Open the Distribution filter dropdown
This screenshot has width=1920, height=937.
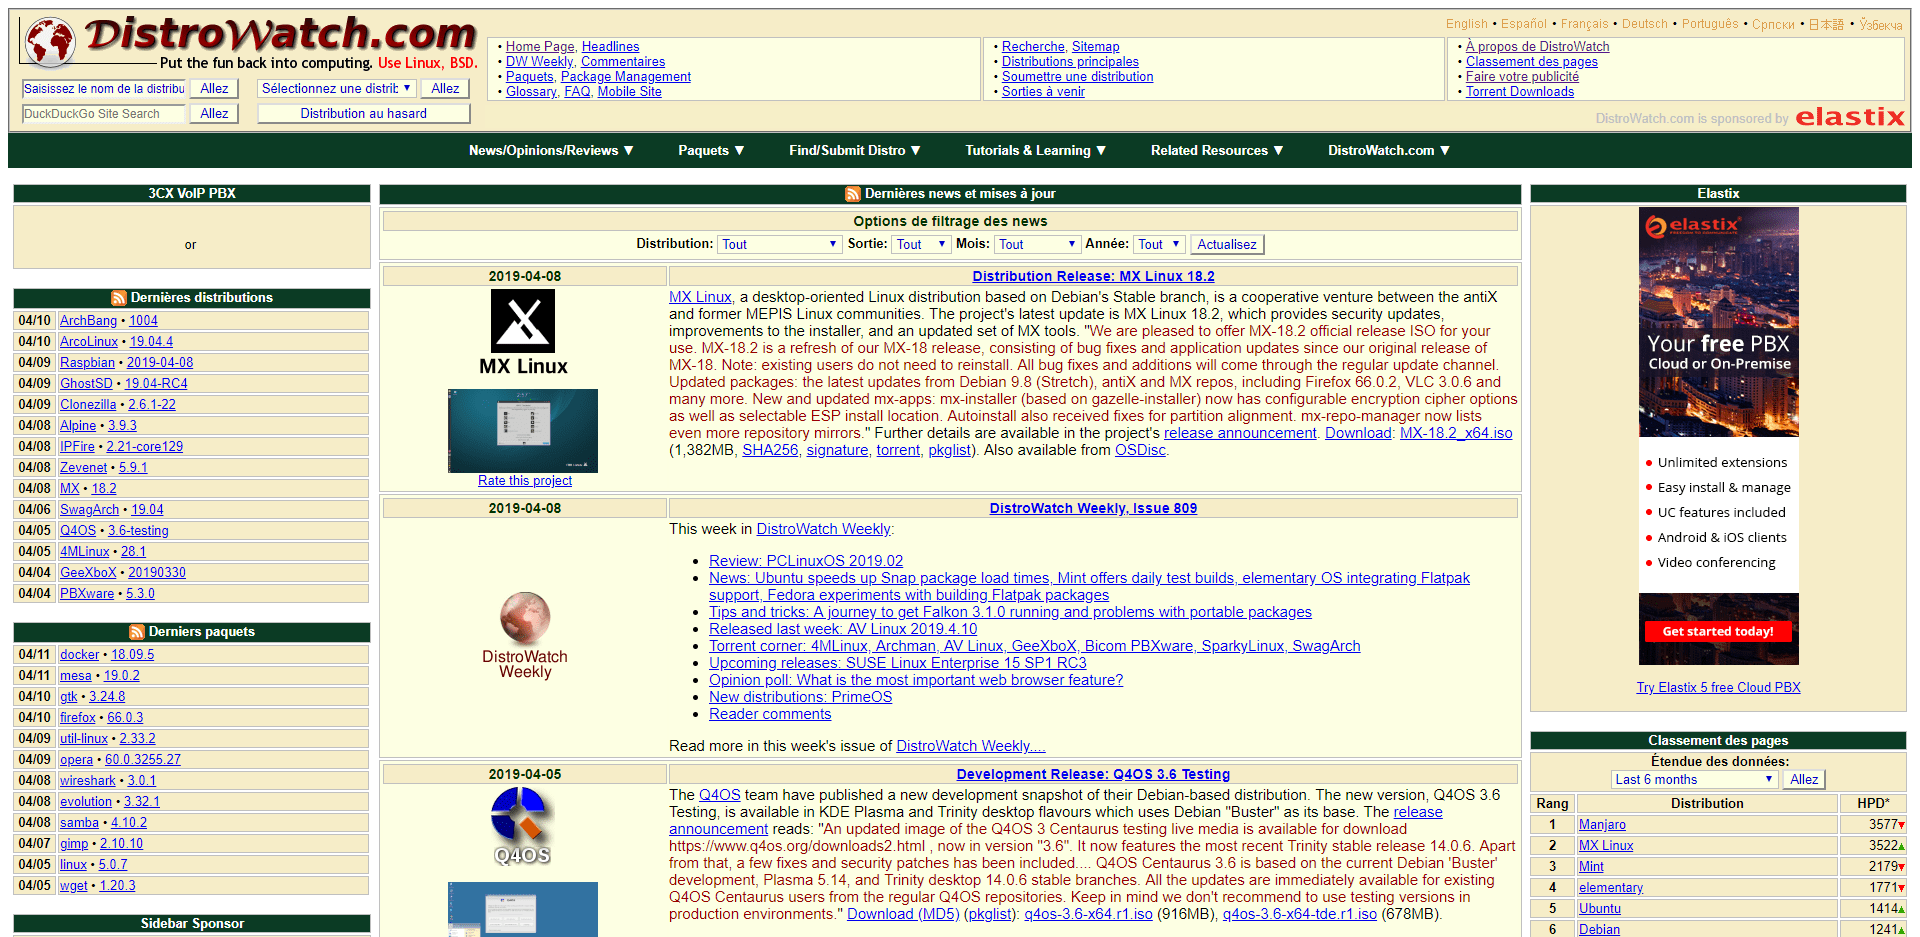tap(780, 244)
